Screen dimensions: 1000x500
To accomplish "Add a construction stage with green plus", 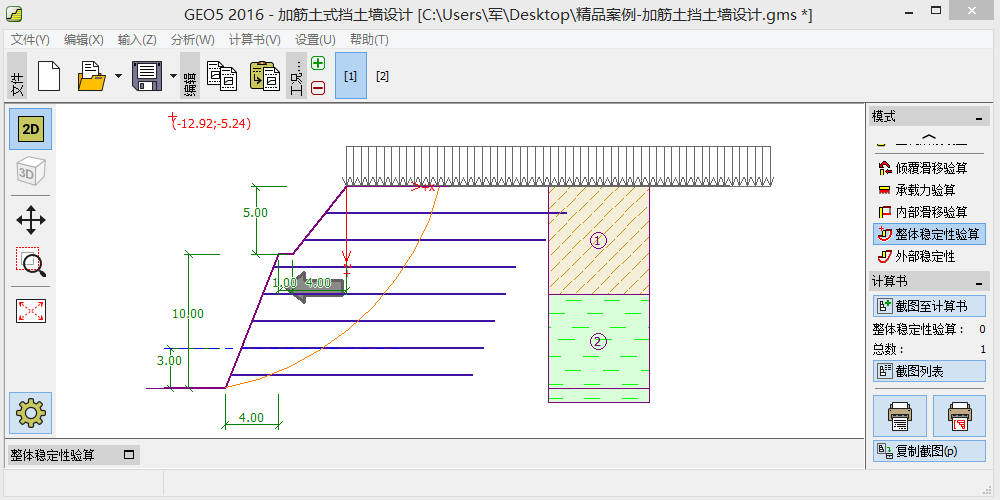I will (x=318, y=63).
